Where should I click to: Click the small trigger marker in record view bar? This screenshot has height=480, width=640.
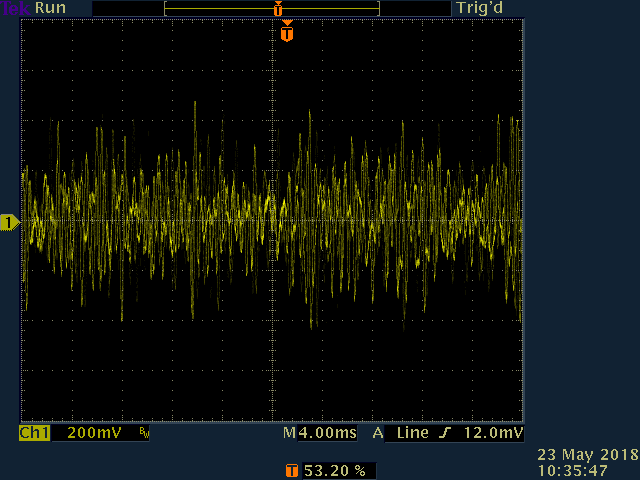point(278,8)
